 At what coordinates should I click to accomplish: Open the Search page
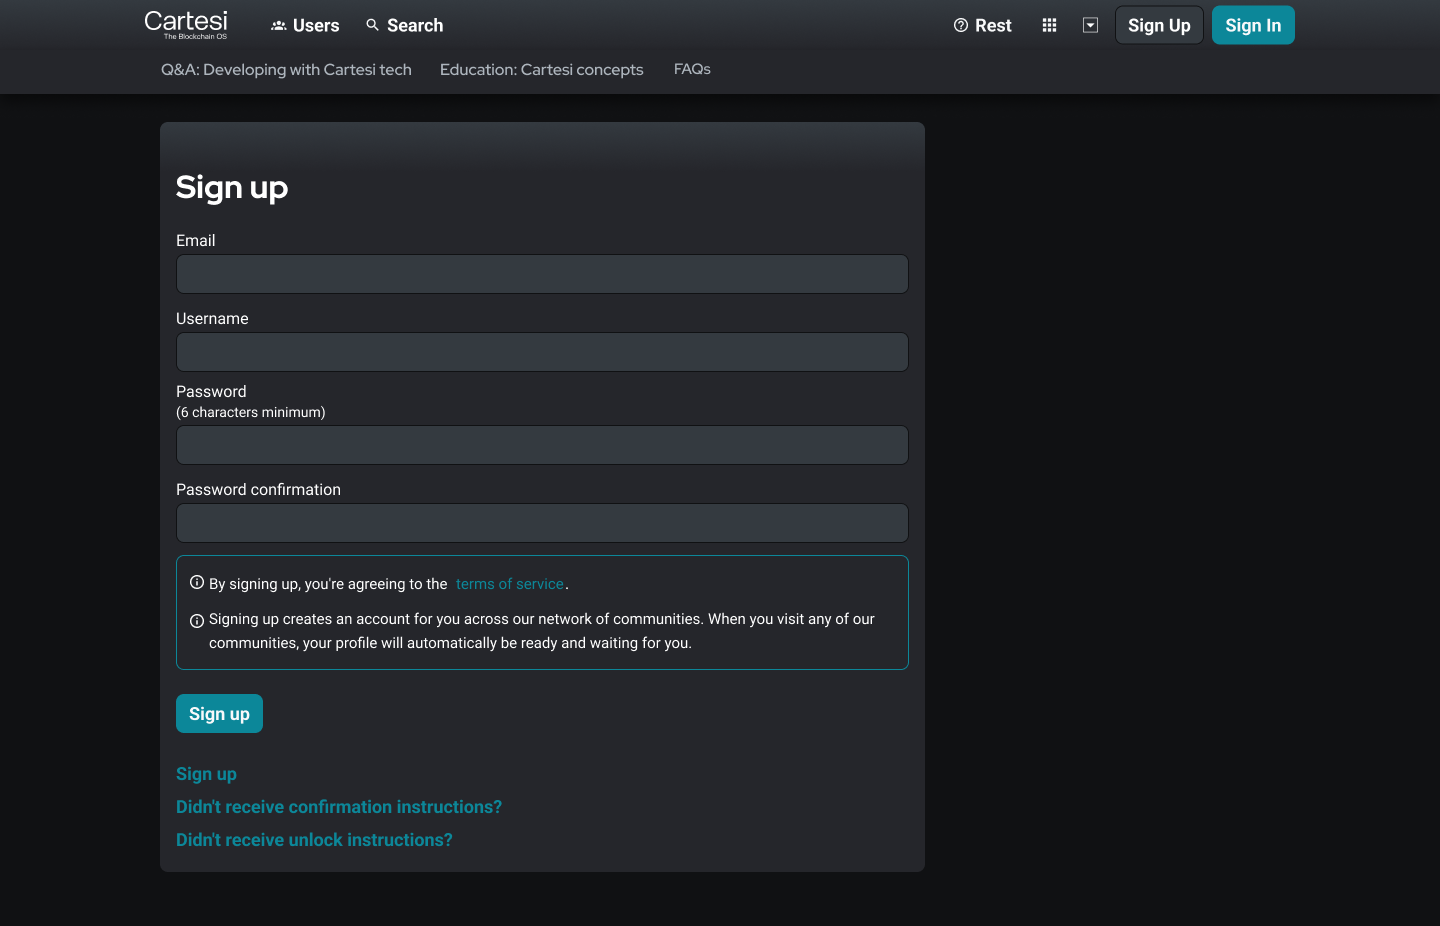(x=404, y=26)
